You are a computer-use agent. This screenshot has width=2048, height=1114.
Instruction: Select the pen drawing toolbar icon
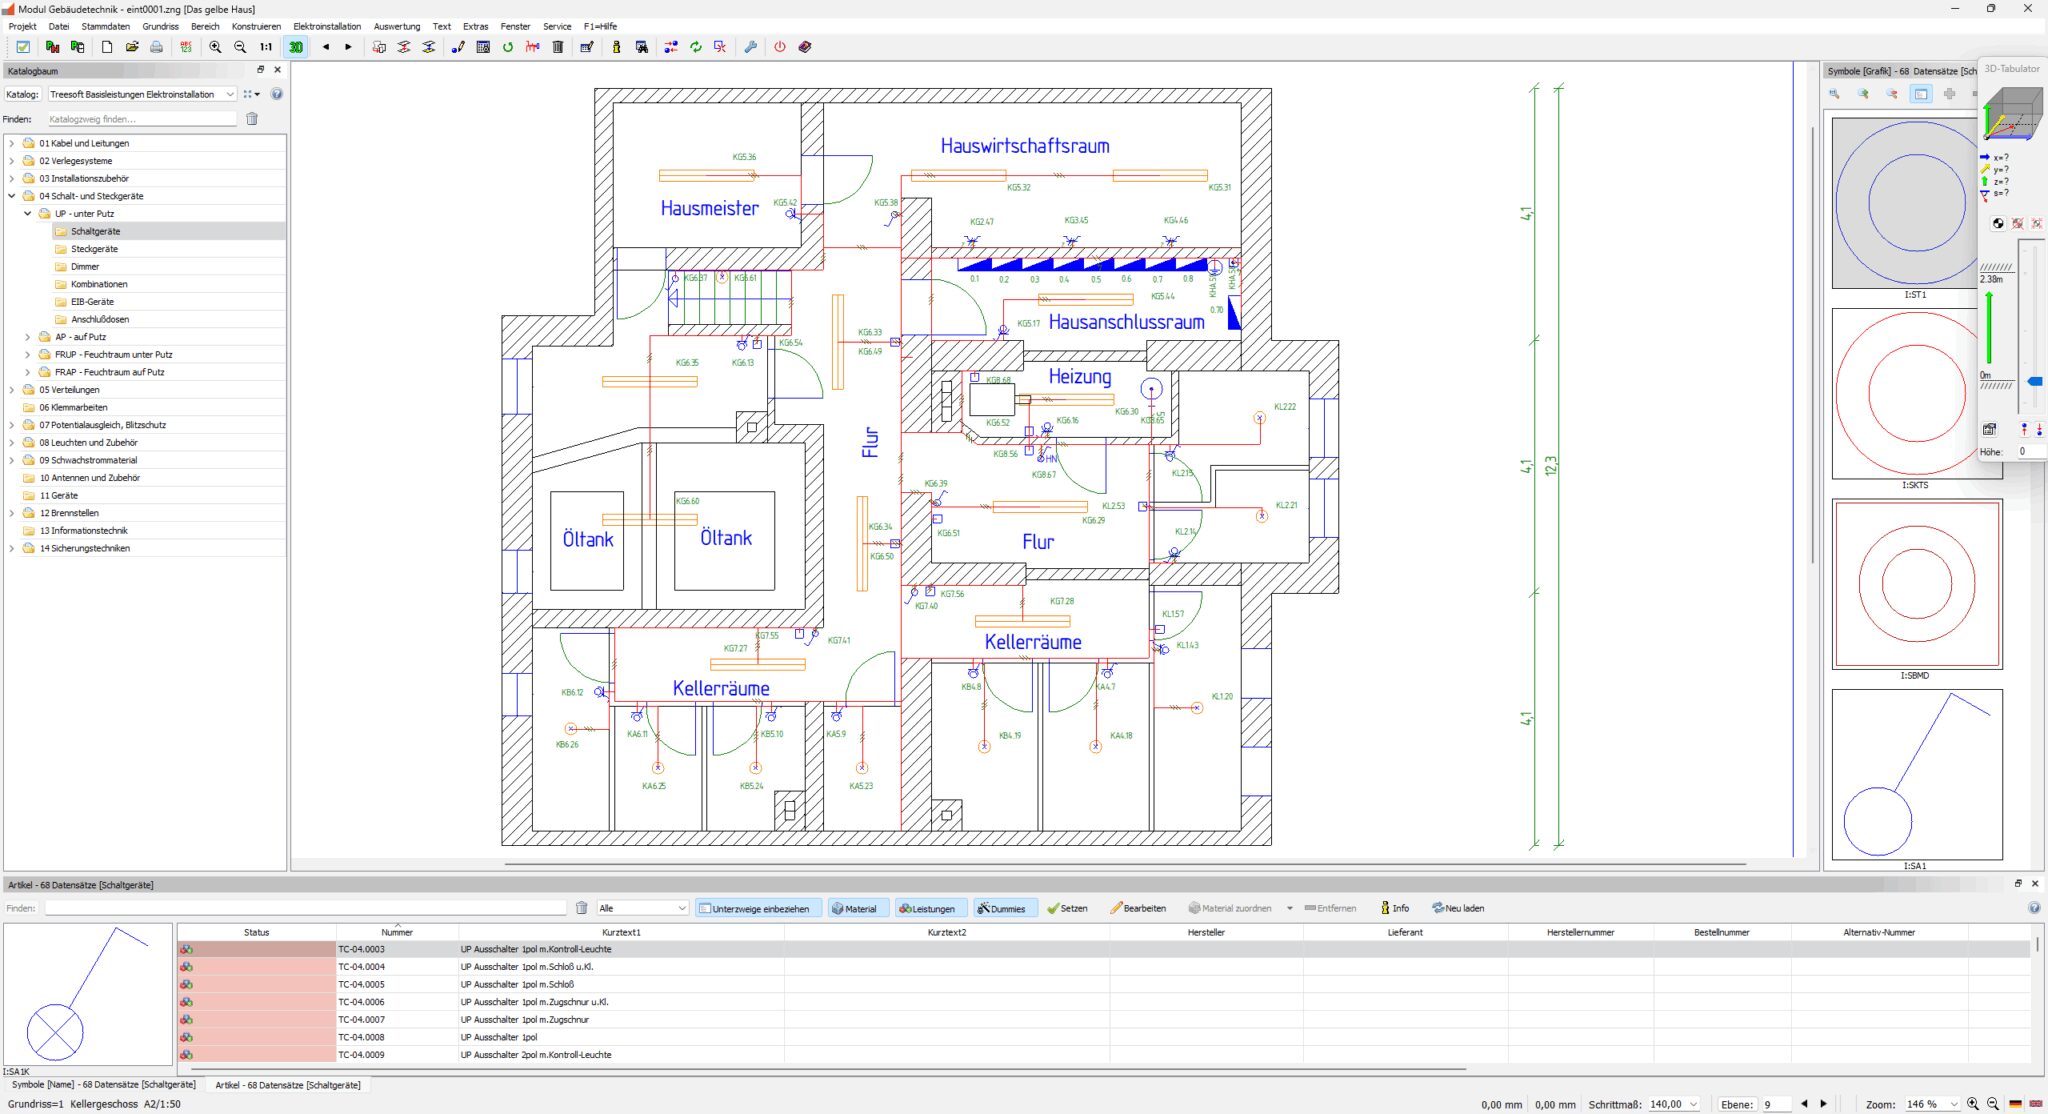pyautogui.click(x=458, y=47)
